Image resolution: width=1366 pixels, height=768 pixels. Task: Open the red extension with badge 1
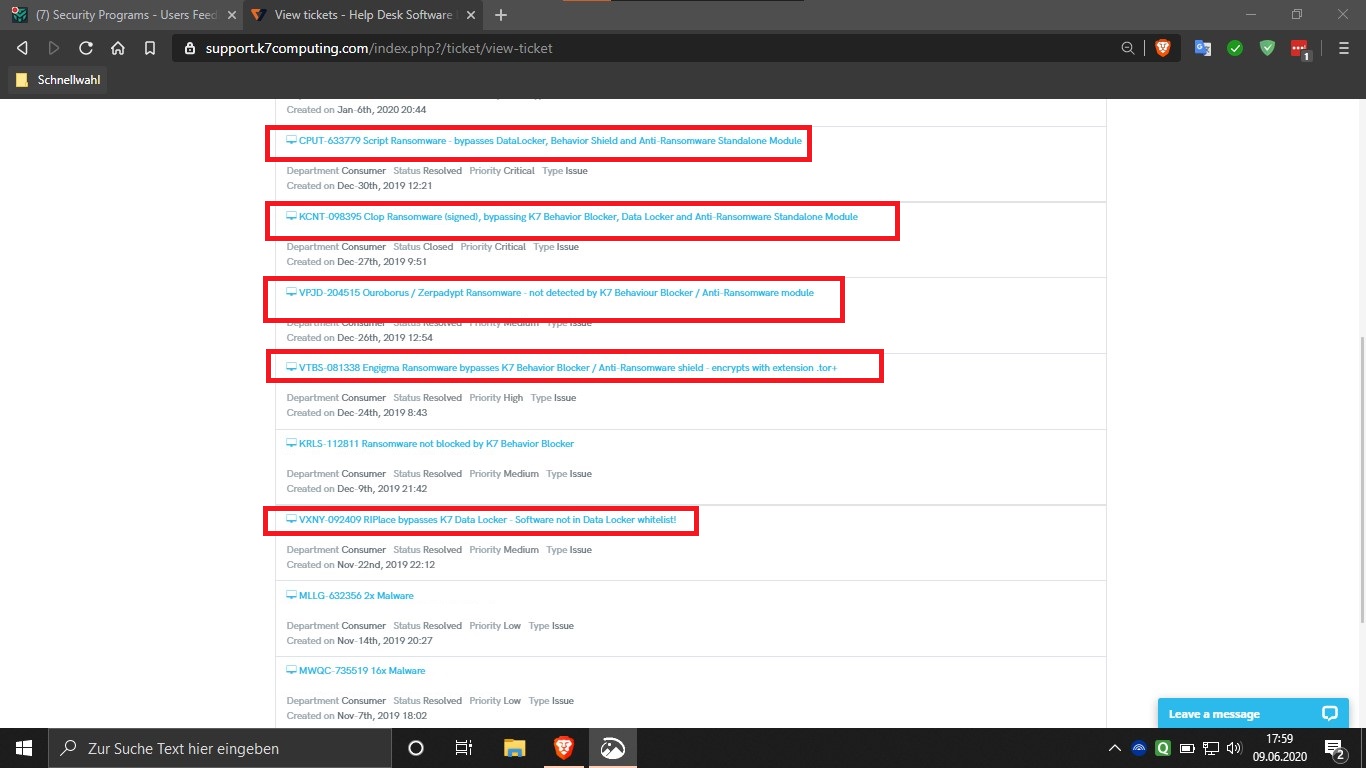tap(1299, 48)
